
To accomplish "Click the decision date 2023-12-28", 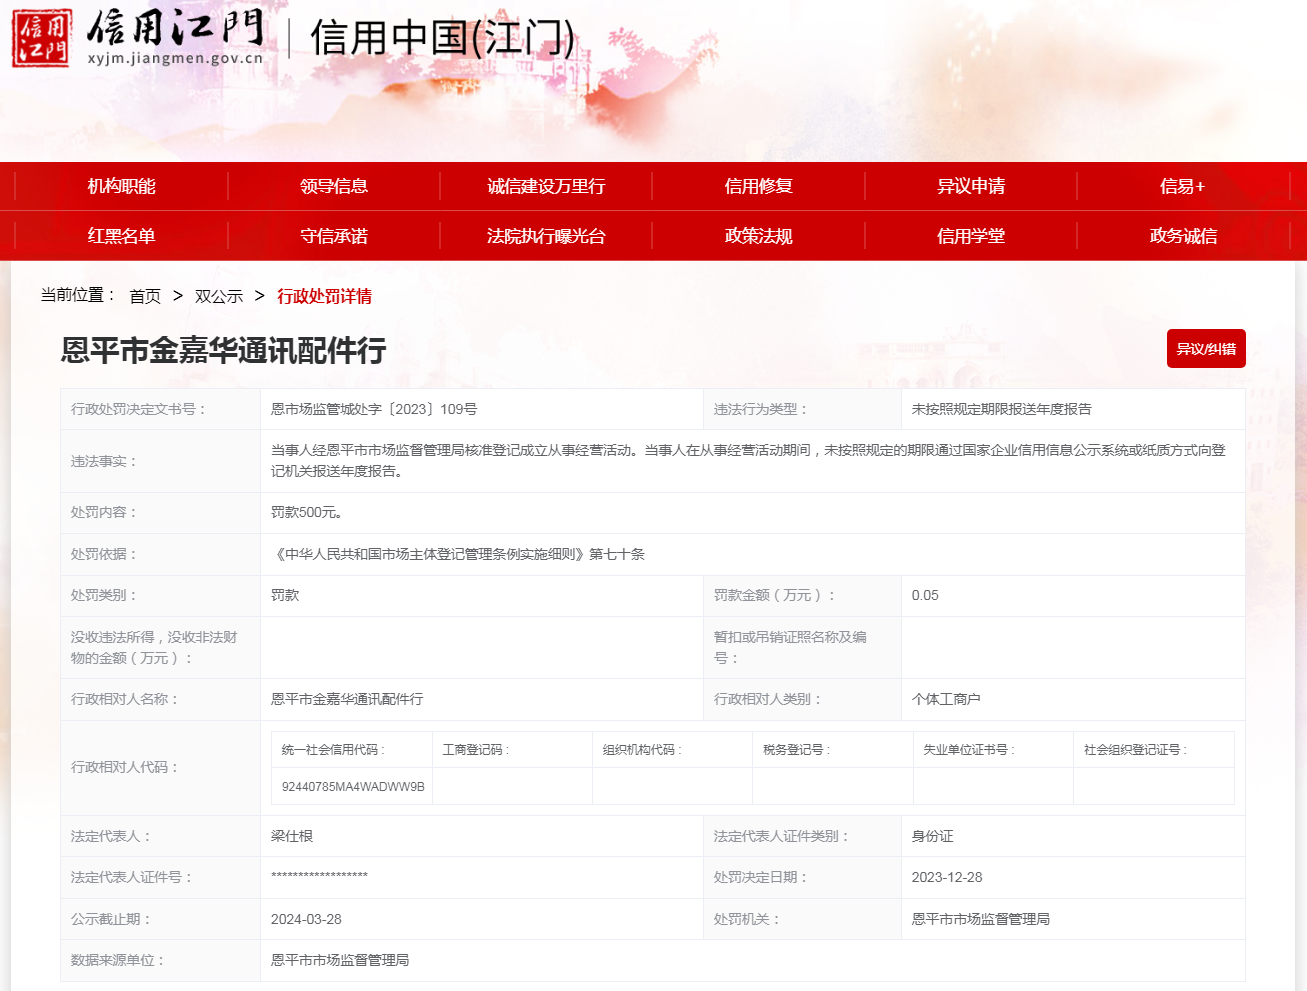I will pyautogui.click(x=947, y=877).
